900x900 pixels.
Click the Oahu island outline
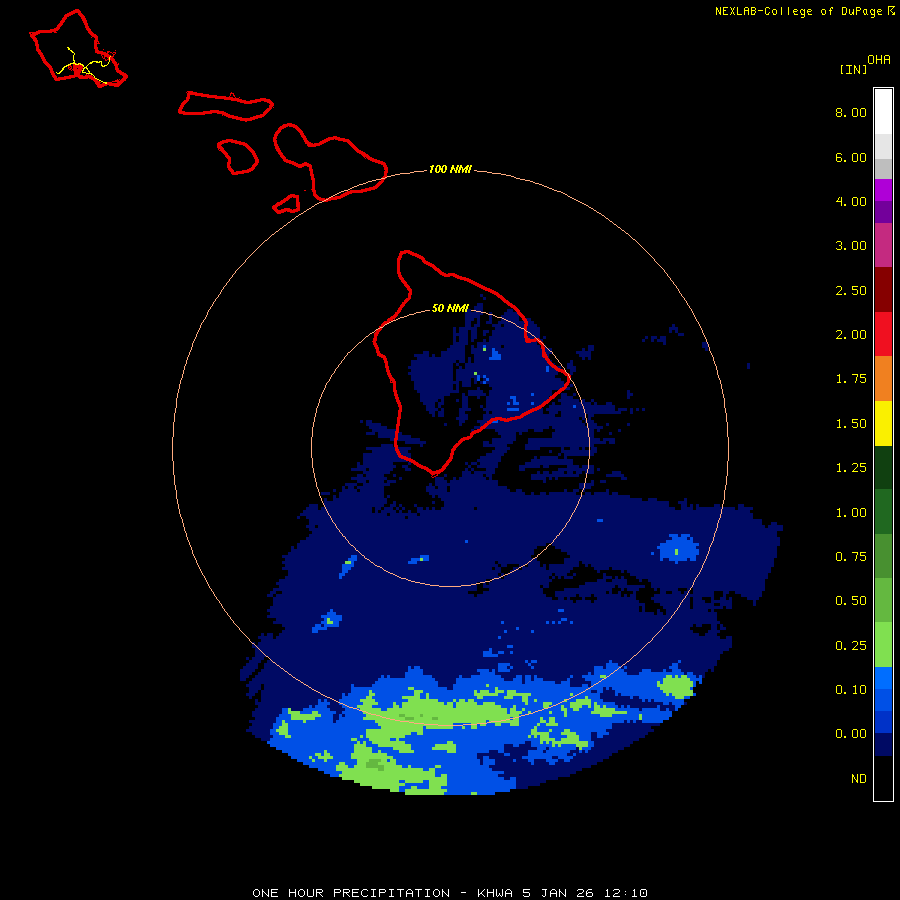(79, 49)
